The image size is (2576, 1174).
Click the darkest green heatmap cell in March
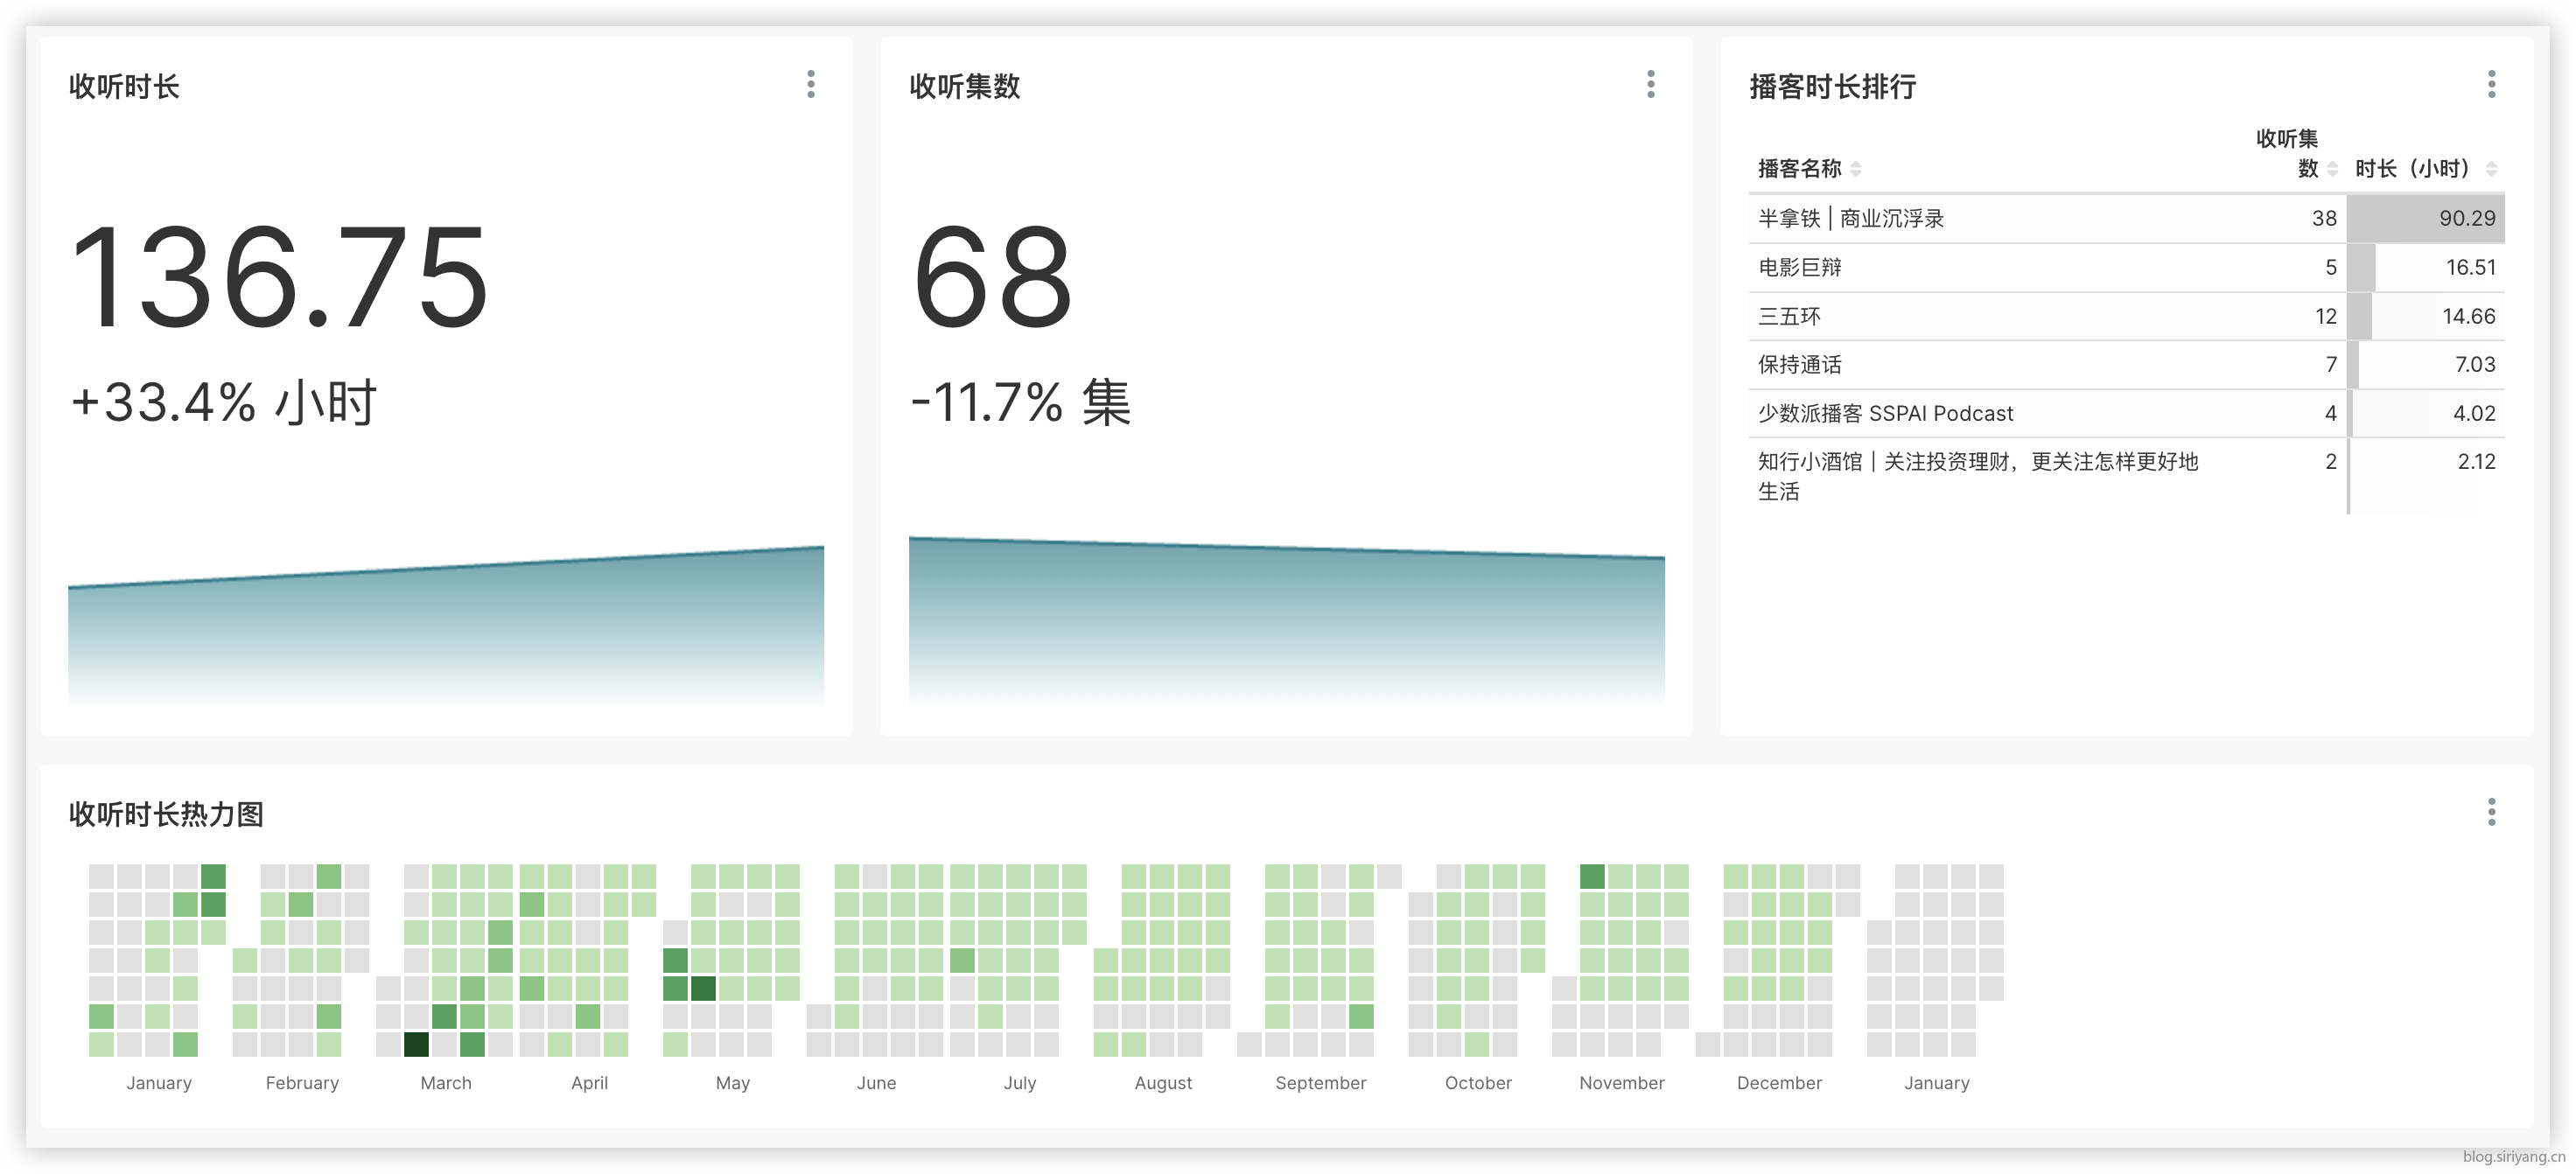tap(416, 1044)
